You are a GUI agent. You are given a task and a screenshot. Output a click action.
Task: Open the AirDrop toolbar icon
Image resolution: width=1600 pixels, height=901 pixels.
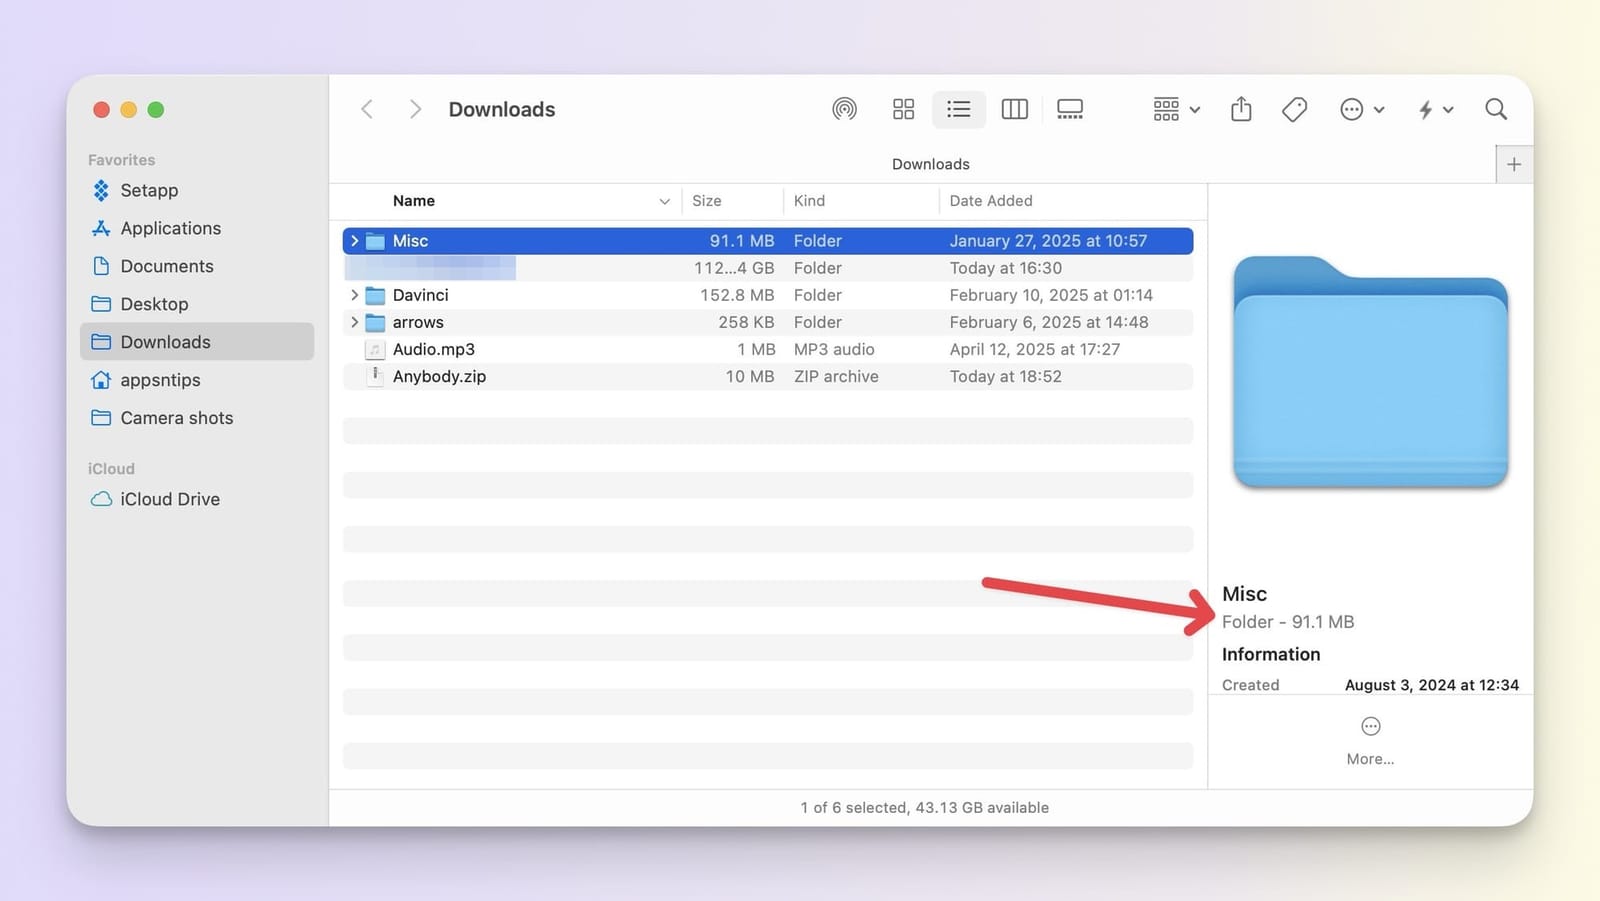(845, 109)
